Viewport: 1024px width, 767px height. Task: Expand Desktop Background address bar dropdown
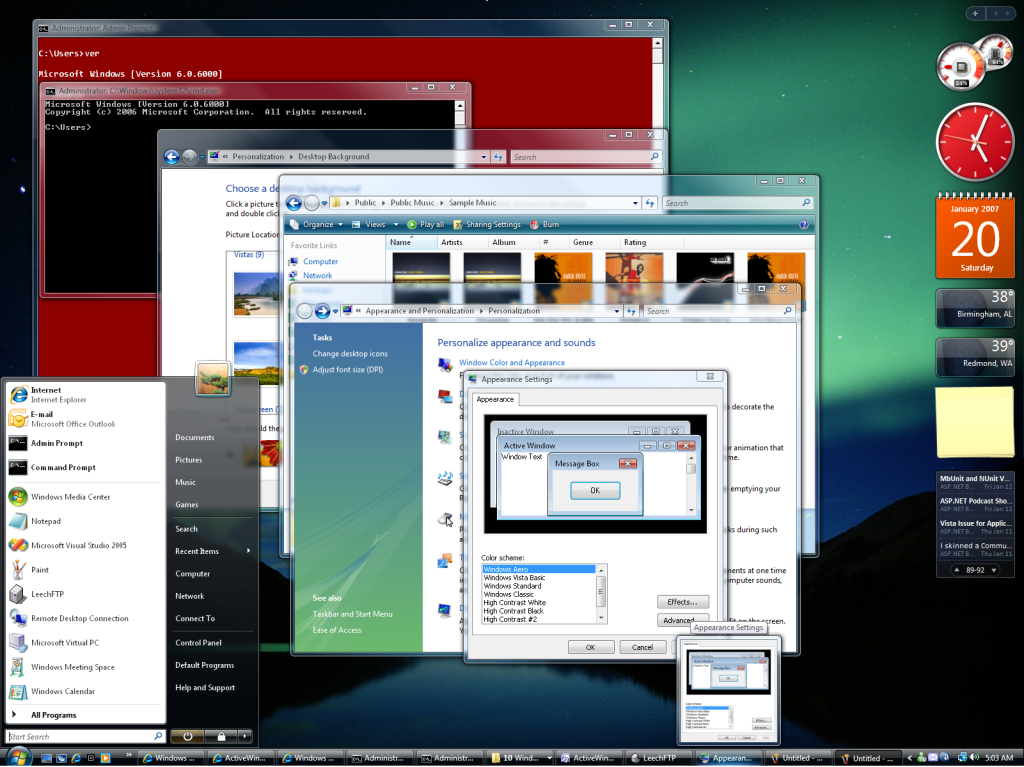483,157
